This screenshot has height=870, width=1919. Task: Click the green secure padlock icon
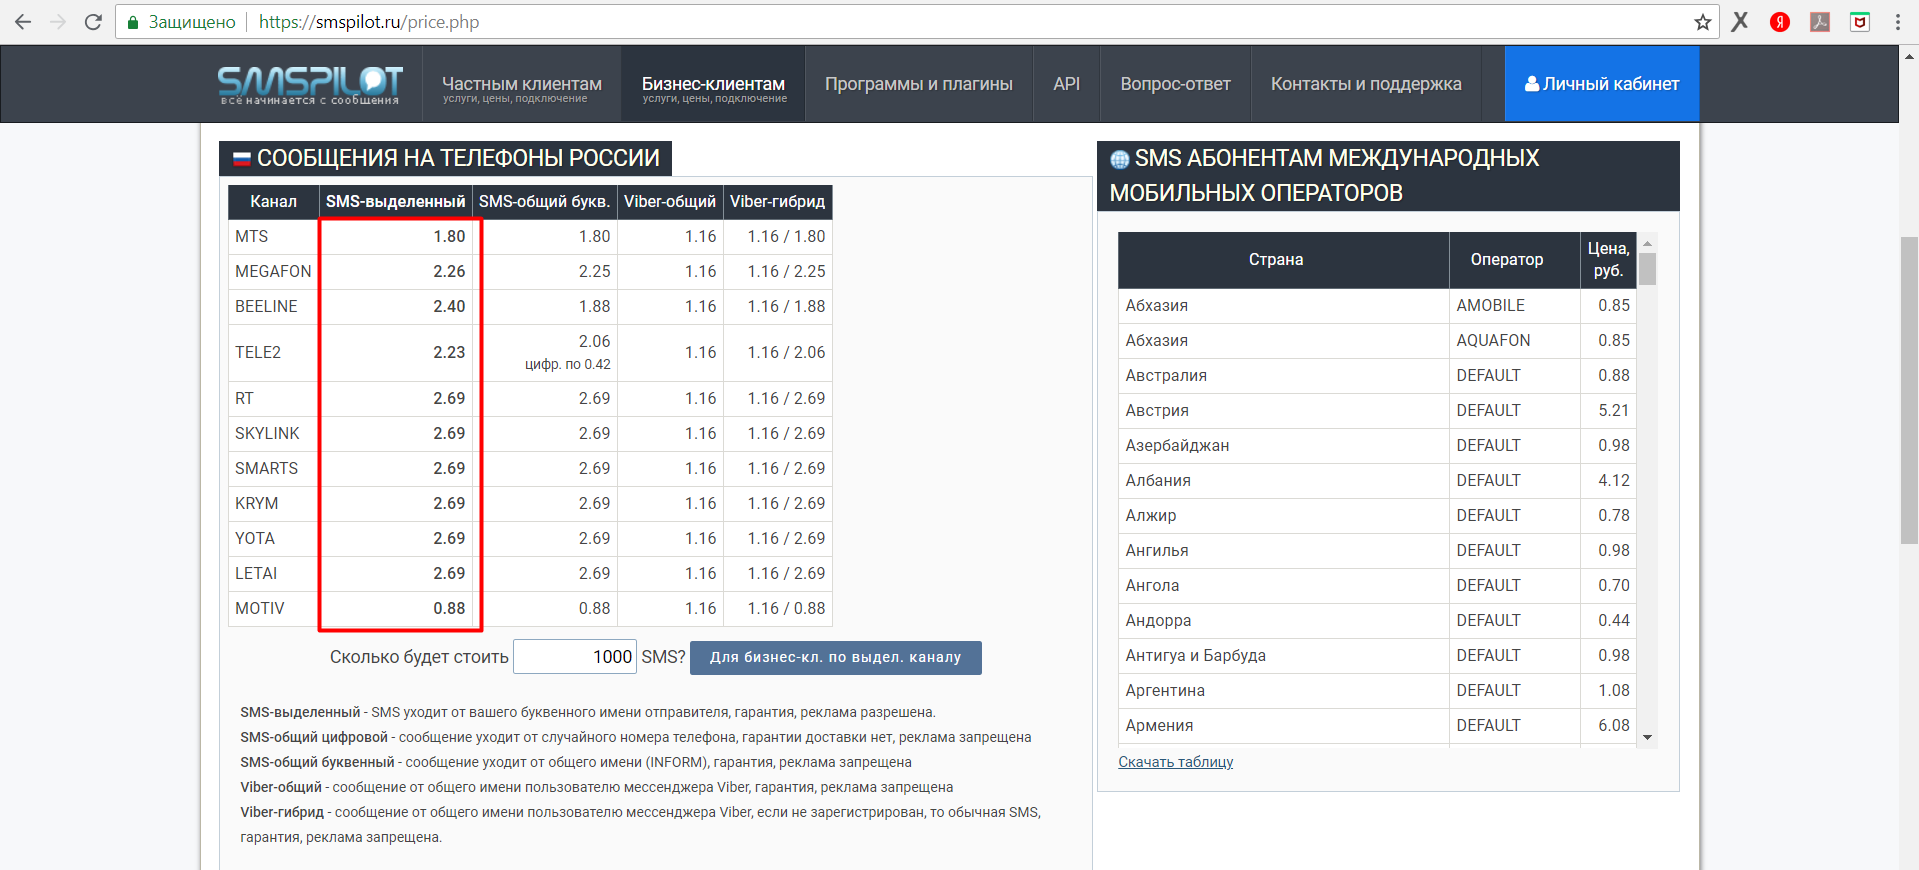pos(132,22)
